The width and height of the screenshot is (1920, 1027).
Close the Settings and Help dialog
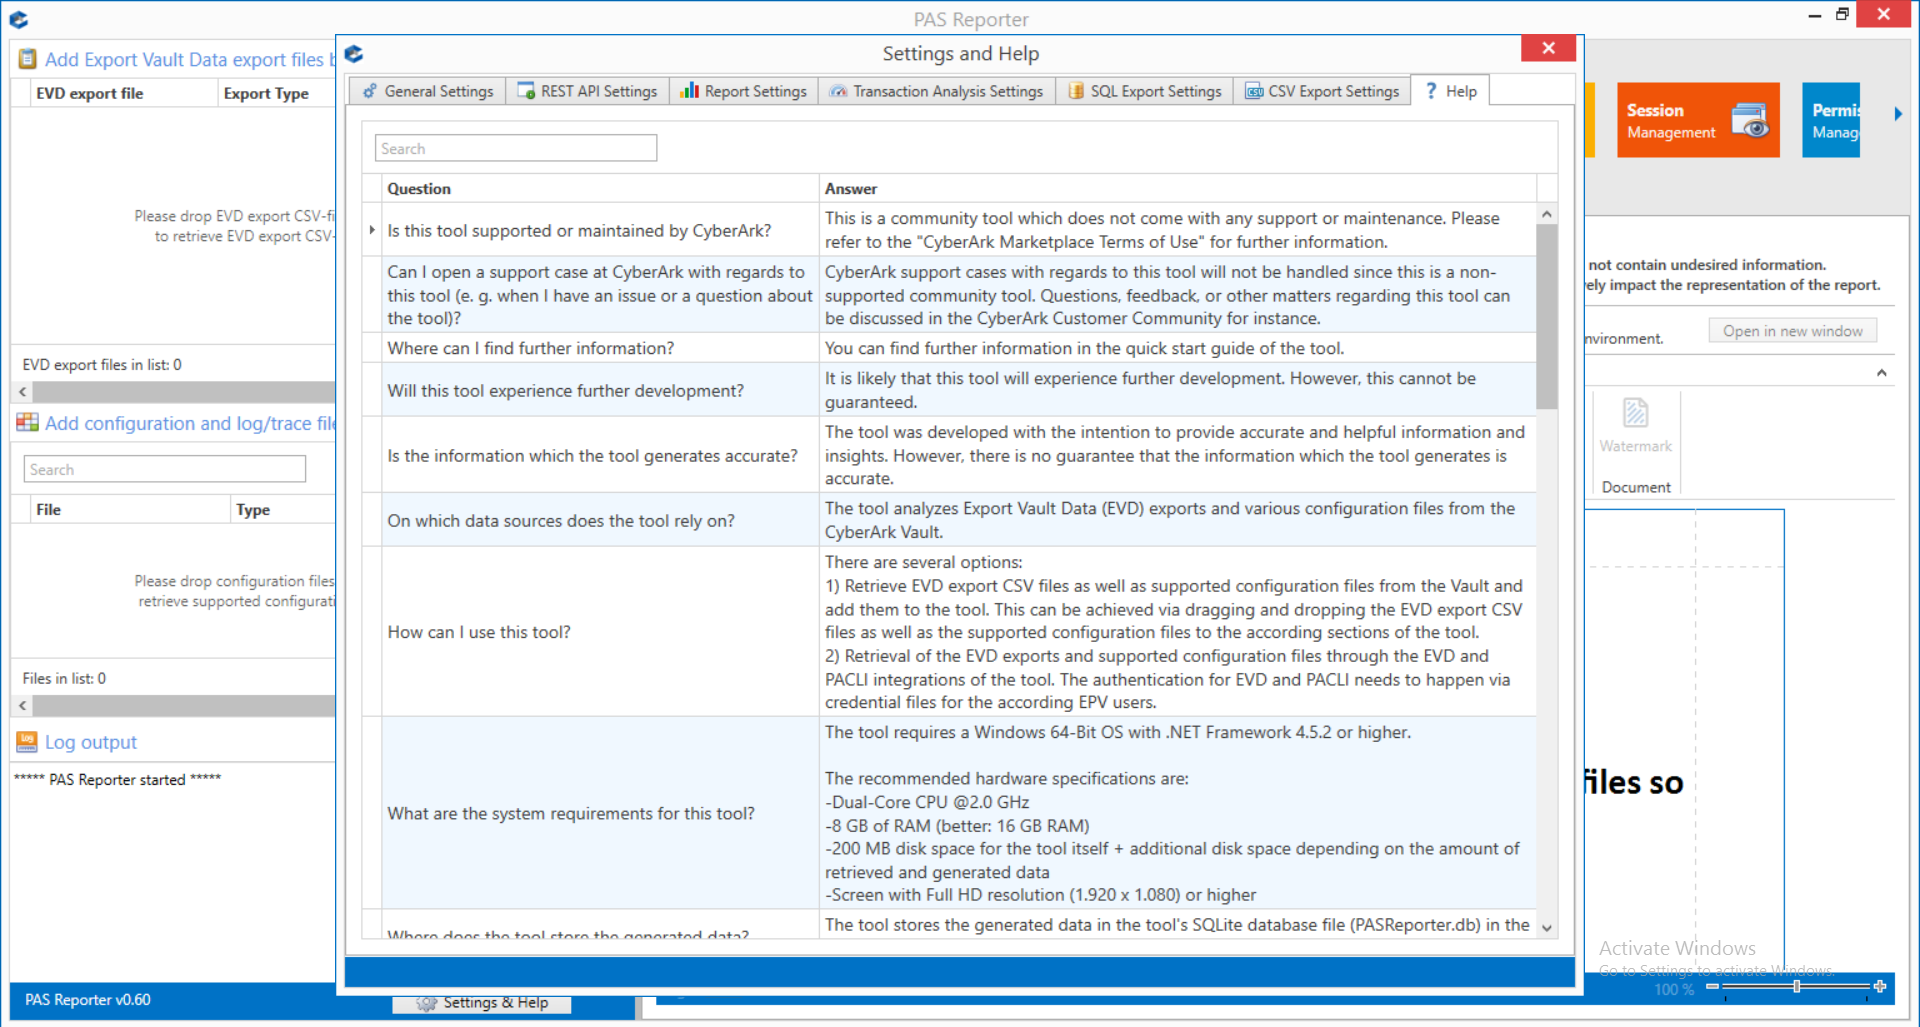pyautogui.click(x=1548, y=48)
